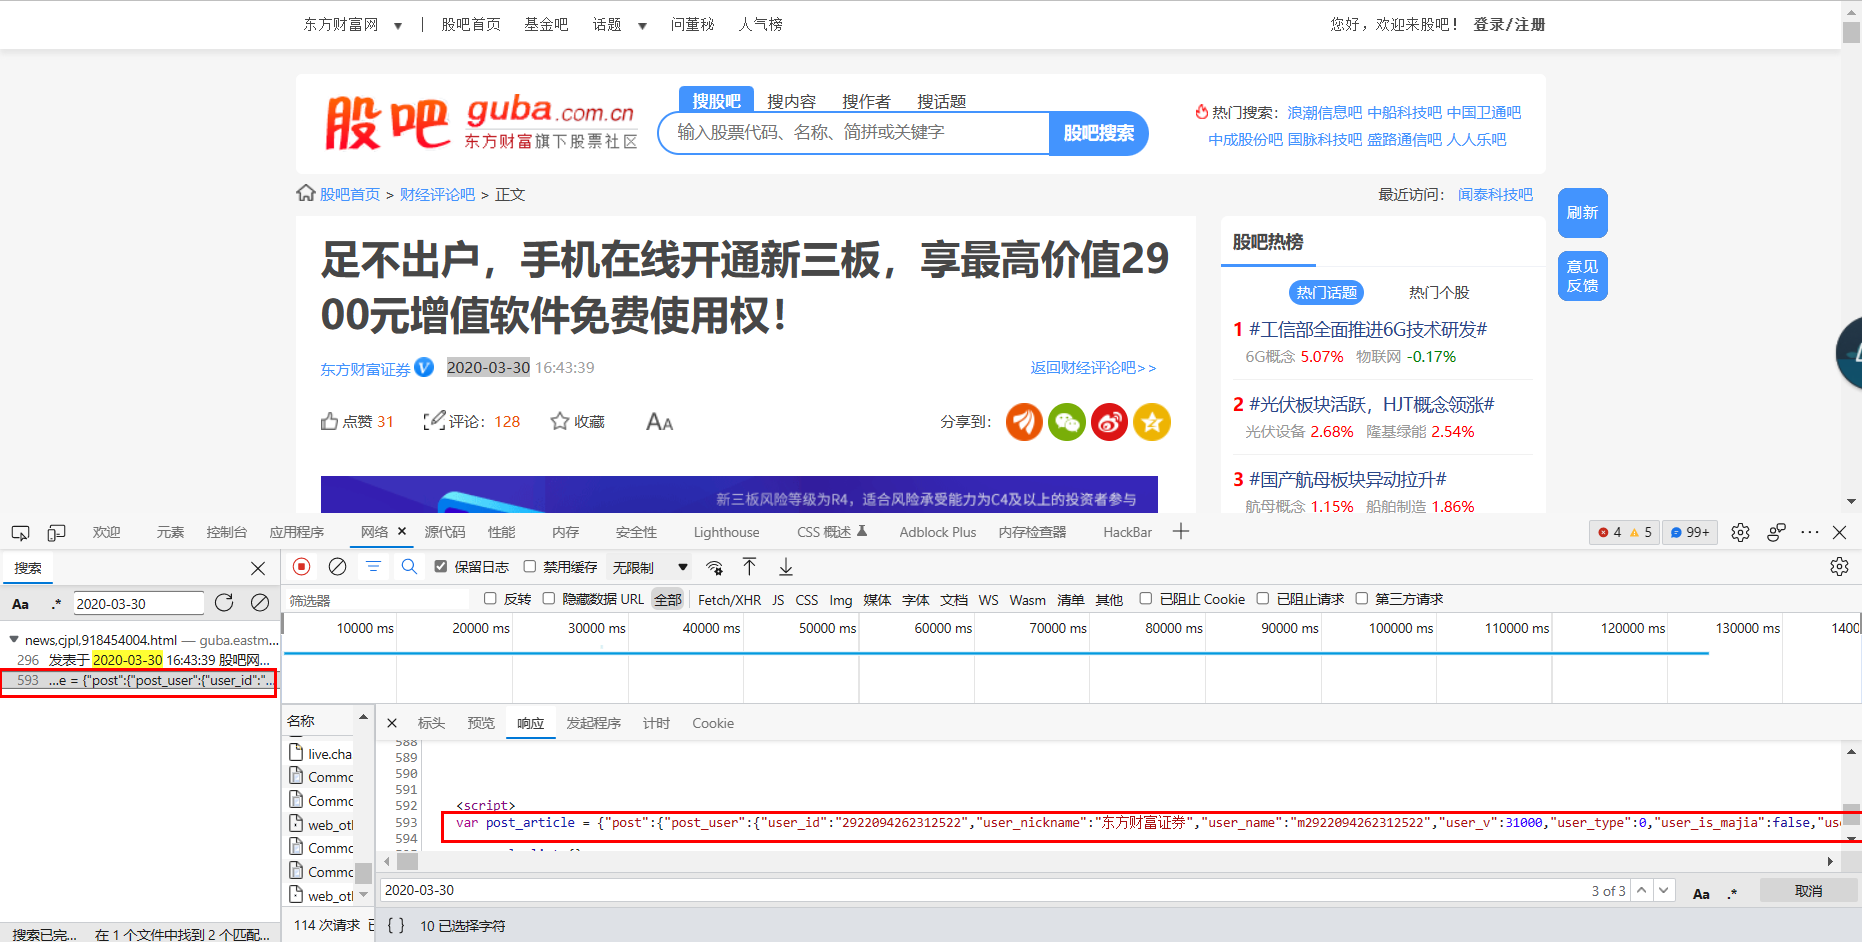Check the 隐藏数据 URL checkbox
This screenshot has height=942, width=1862.
[x=549, y=599]
